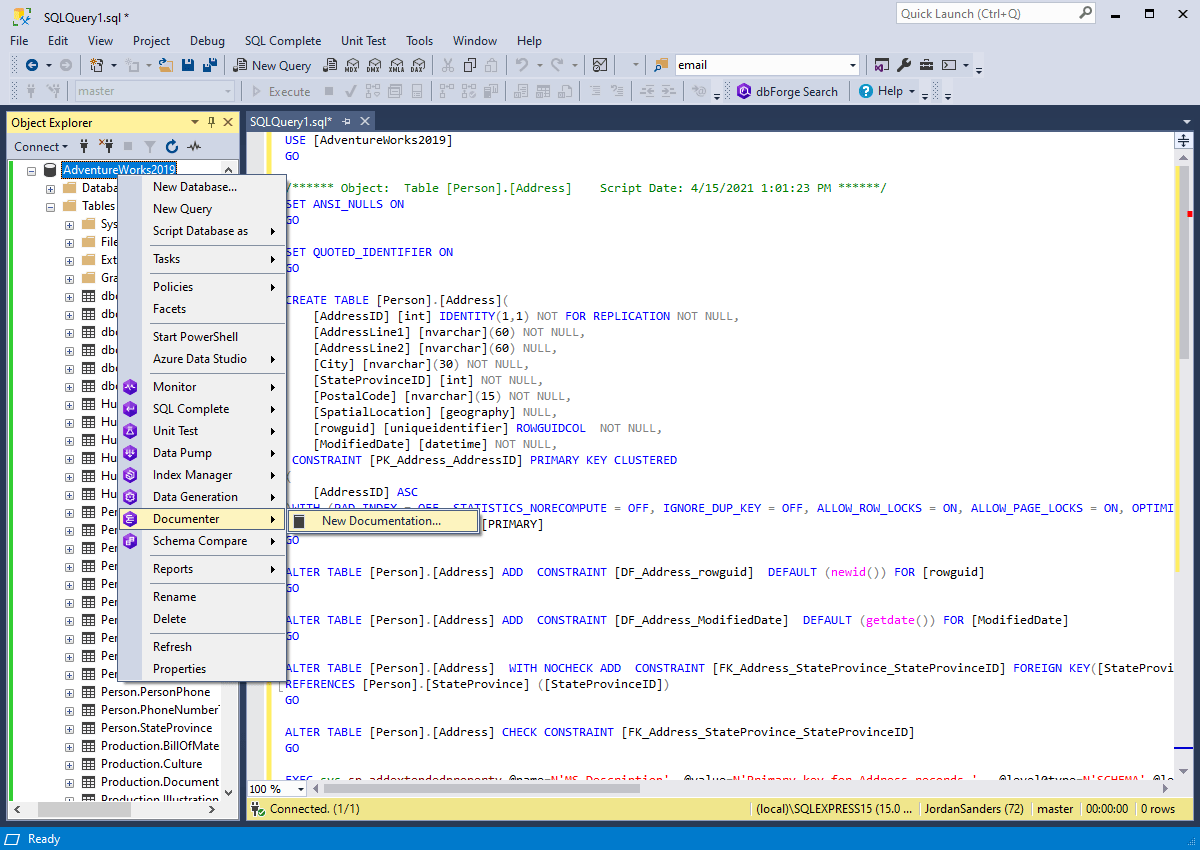Click the Save icon on the toolbar
This screenshot has width=1200, height=850.
click(188, 64)
